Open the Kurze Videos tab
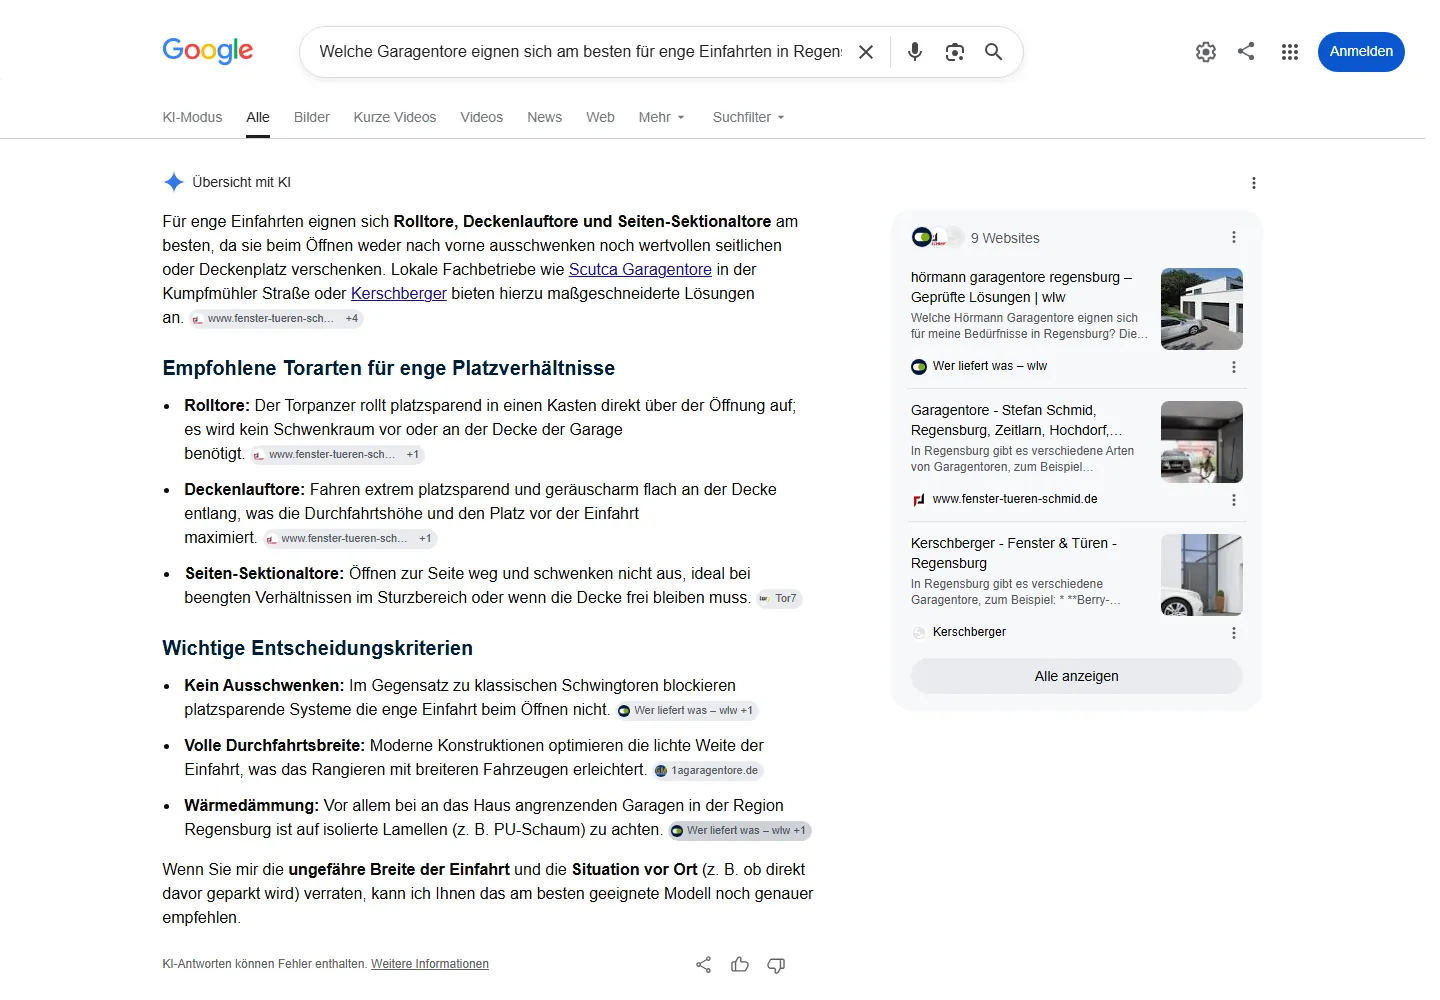 coord(395,117)
